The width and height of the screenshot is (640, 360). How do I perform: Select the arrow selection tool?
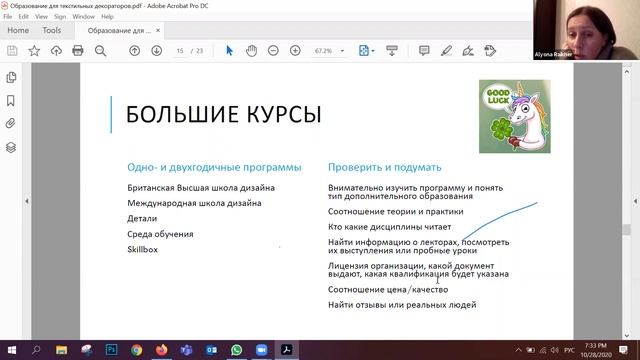[x=229, y=51]
